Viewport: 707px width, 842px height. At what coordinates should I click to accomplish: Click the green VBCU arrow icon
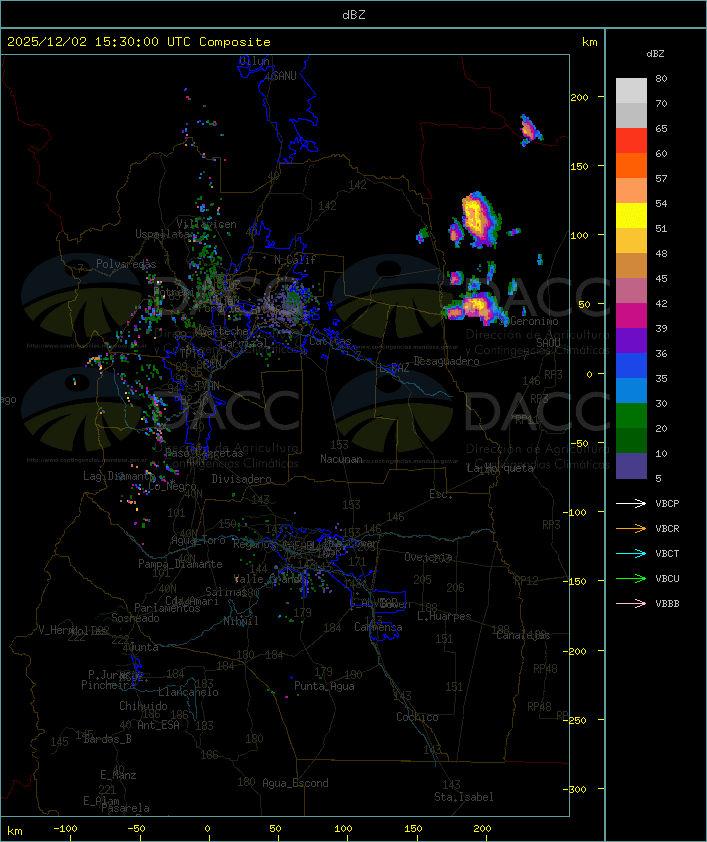pyautogui.click(x=631, y=578)
